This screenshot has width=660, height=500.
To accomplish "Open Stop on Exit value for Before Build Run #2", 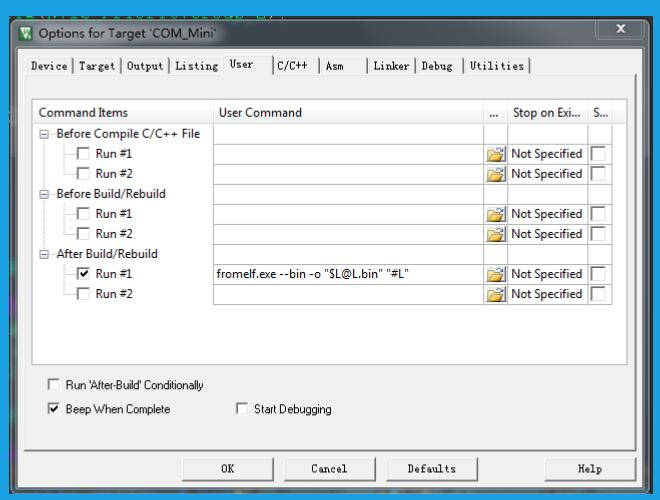I will [x=547, y=234].
